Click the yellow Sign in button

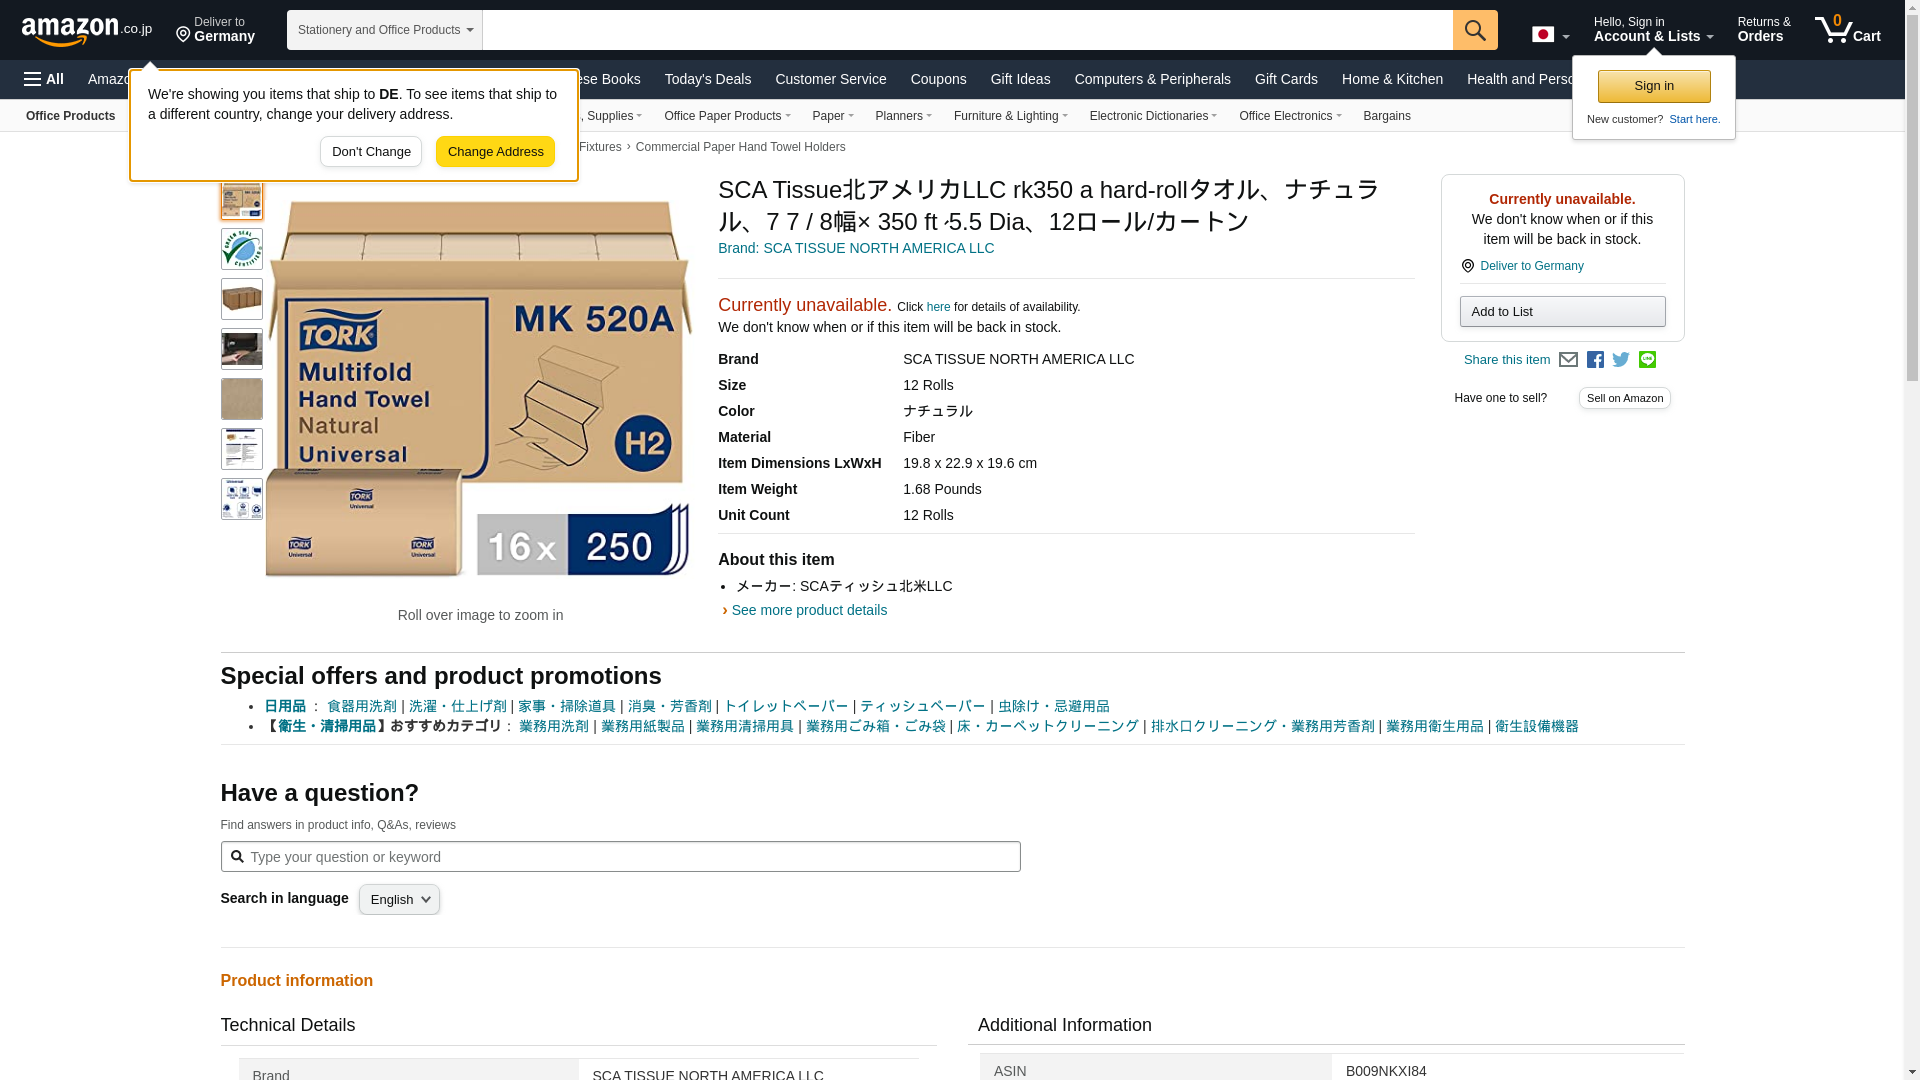tap(1654, 86)
